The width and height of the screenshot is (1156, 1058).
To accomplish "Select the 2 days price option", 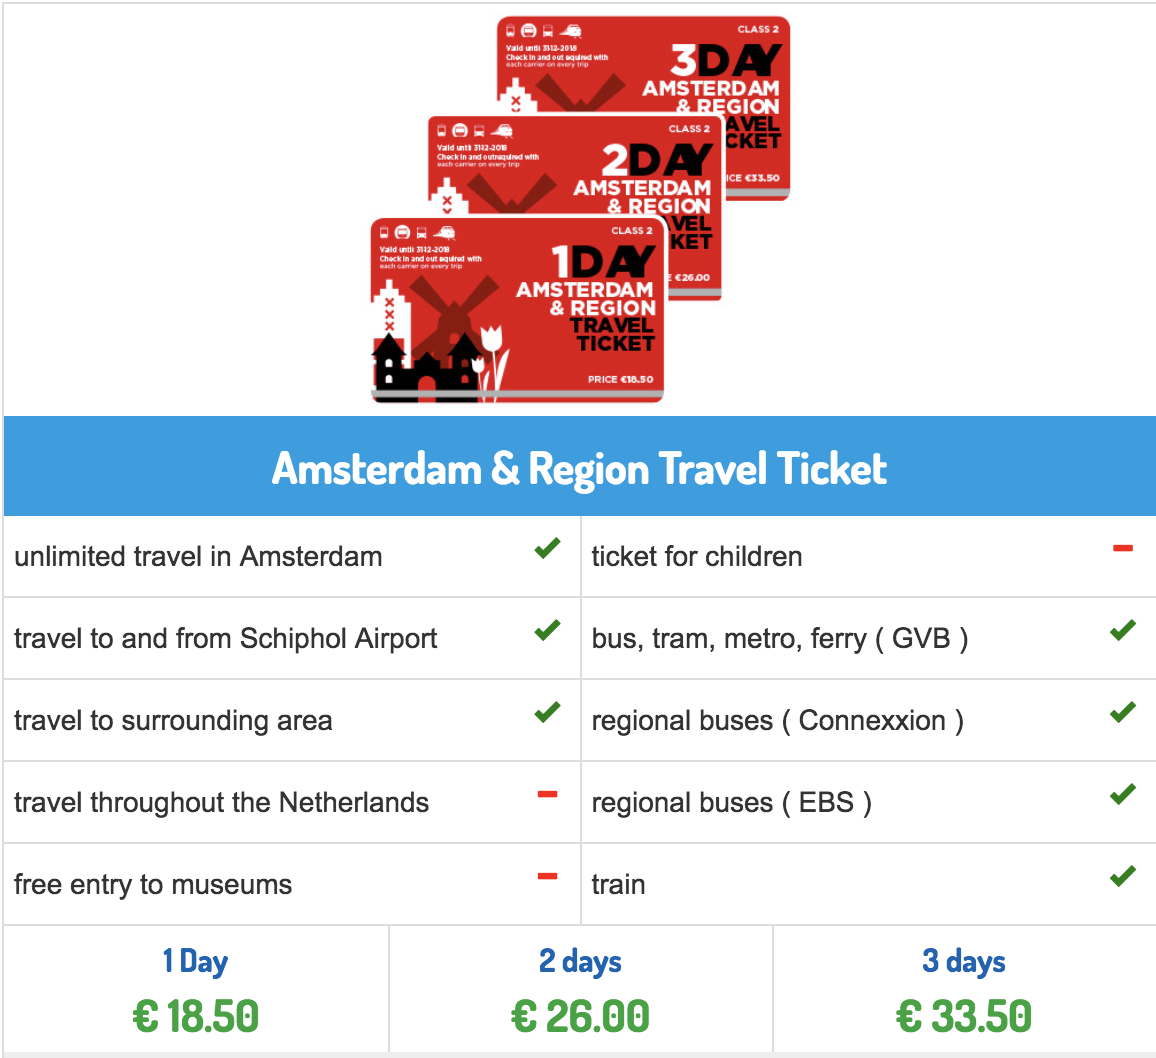I will coord(580,989).
